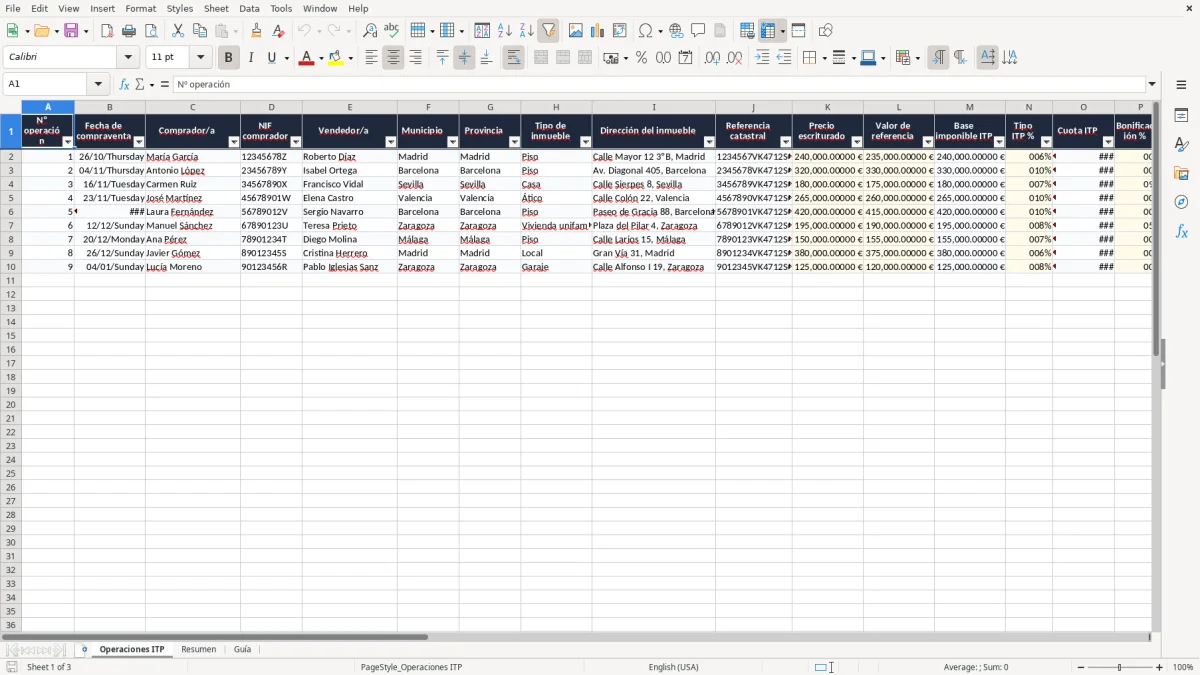
Task: Open the Precio escriturado filter arrow
Action: [x=857, y=142]
